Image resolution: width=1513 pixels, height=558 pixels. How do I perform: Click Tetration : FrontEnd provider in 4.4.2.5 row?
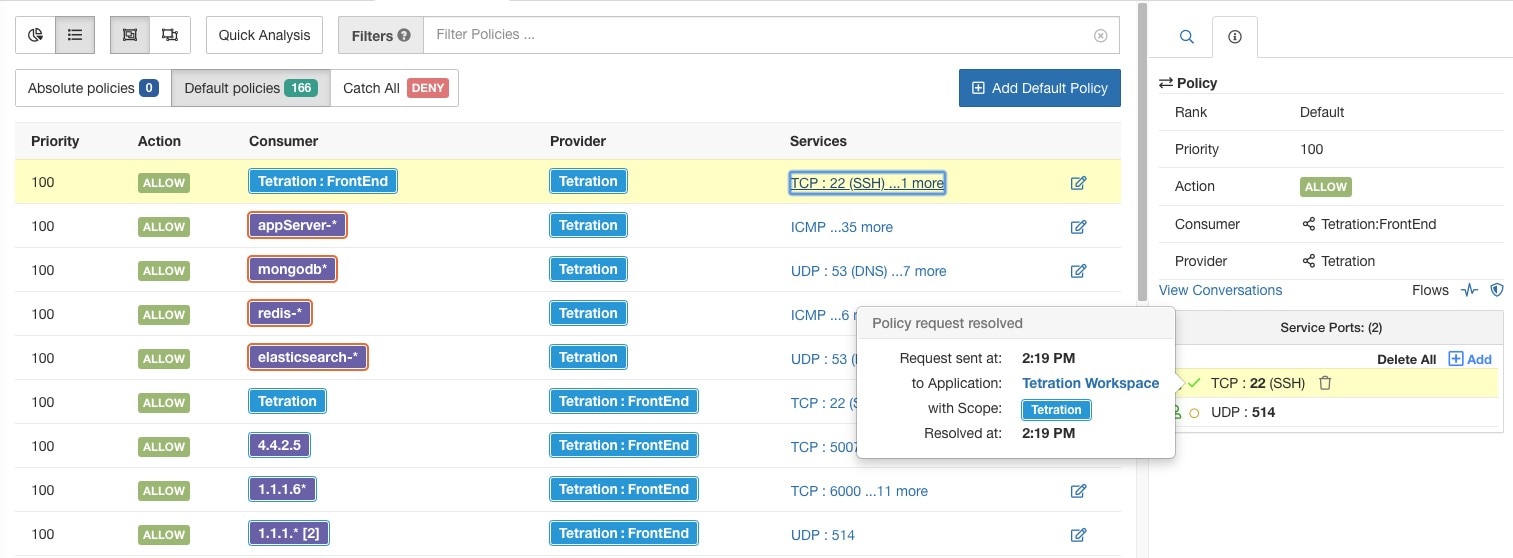tap(624, 445)
